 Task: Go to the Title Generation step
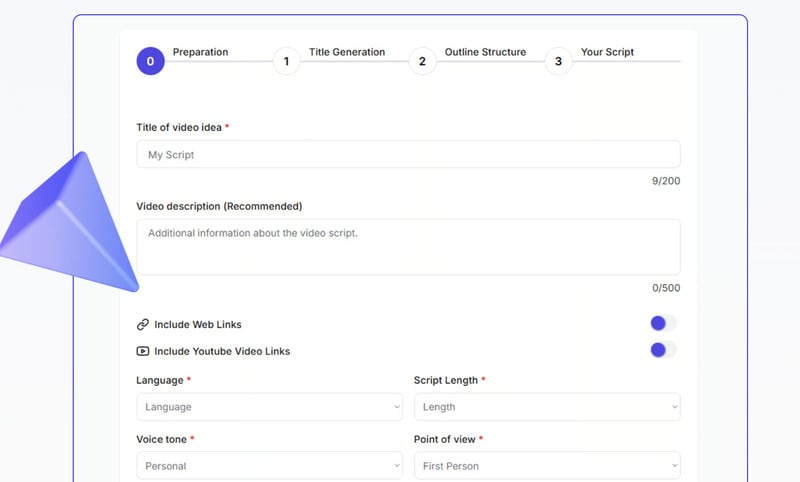(x=346, y=52)
